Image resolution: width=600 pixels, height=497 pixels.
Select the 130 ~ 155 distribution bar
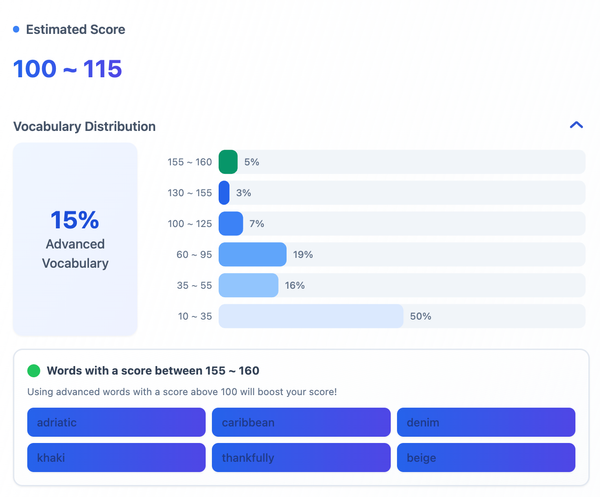[x=224, y=193]
